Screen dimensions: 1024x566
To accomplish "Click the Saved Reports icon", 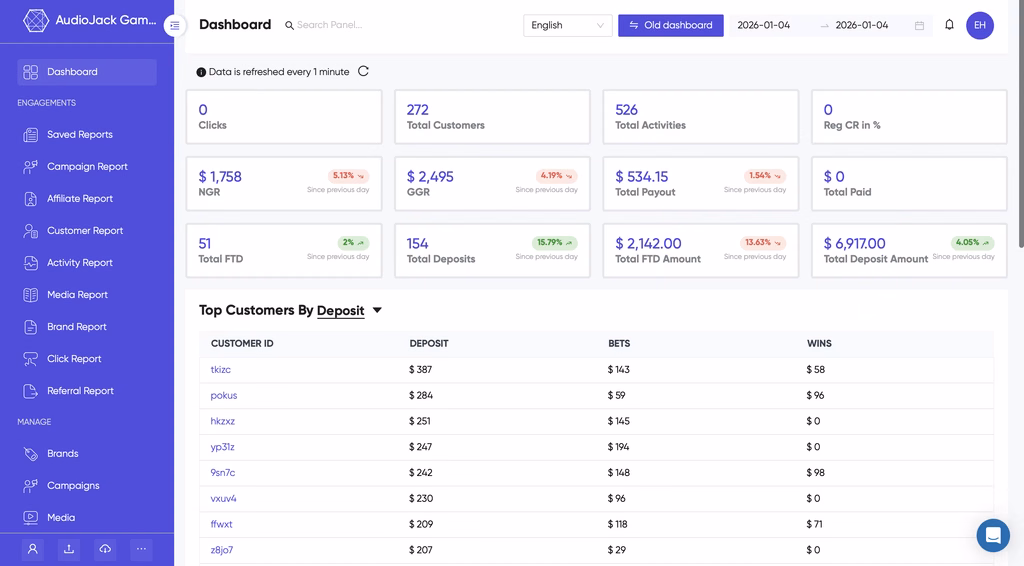I will coord(31,134).
